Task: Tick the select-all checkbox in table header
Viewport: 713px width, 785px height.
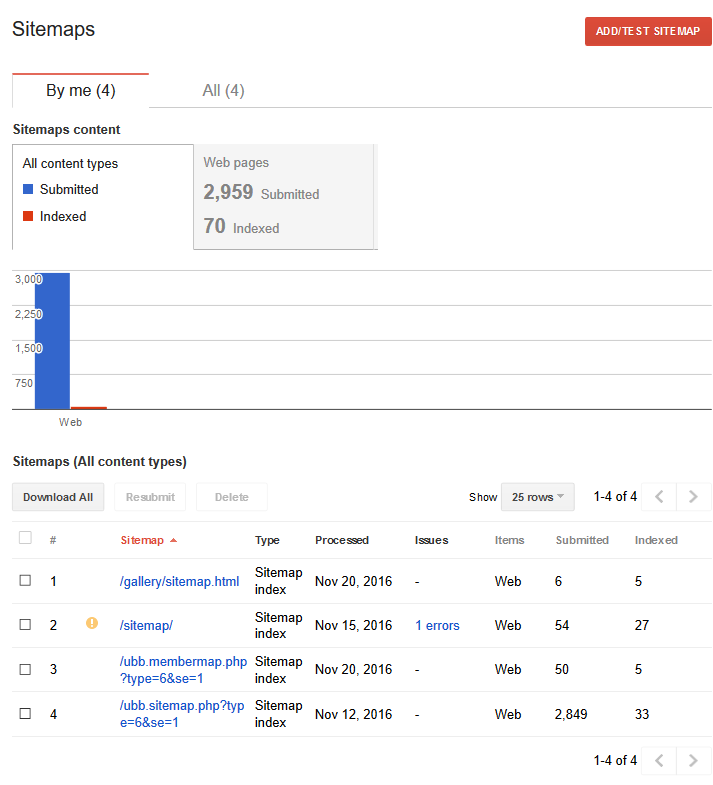Action: click(25, 538)
